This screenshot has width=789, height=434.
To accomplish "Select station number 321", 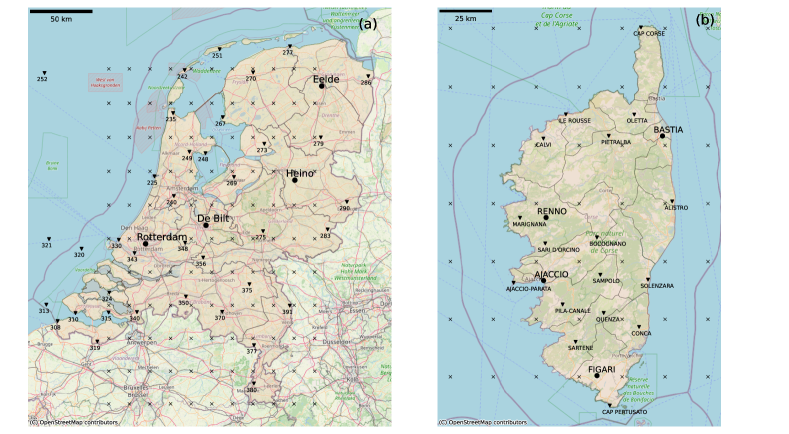I will 46,246.
